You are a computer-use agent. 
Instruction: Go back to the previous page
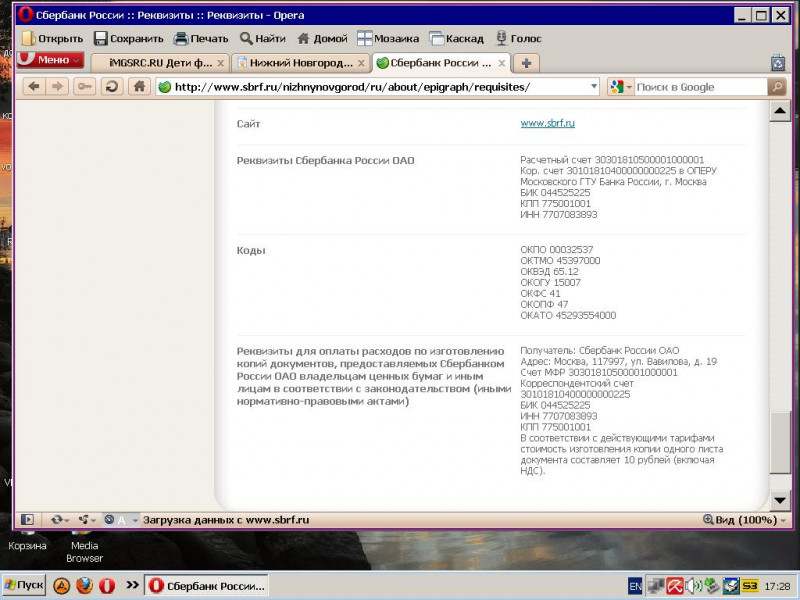click(x=34, y=87)
